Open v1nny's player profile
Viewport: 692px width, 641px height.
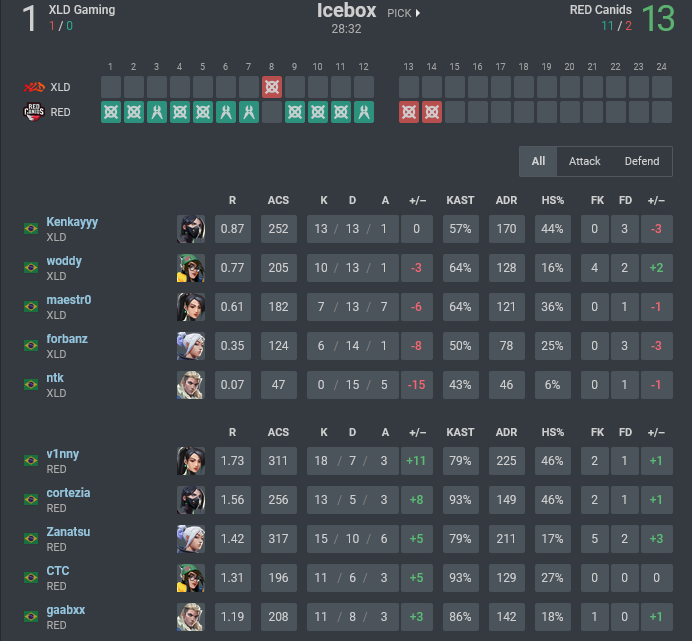[x=63, y=454]
